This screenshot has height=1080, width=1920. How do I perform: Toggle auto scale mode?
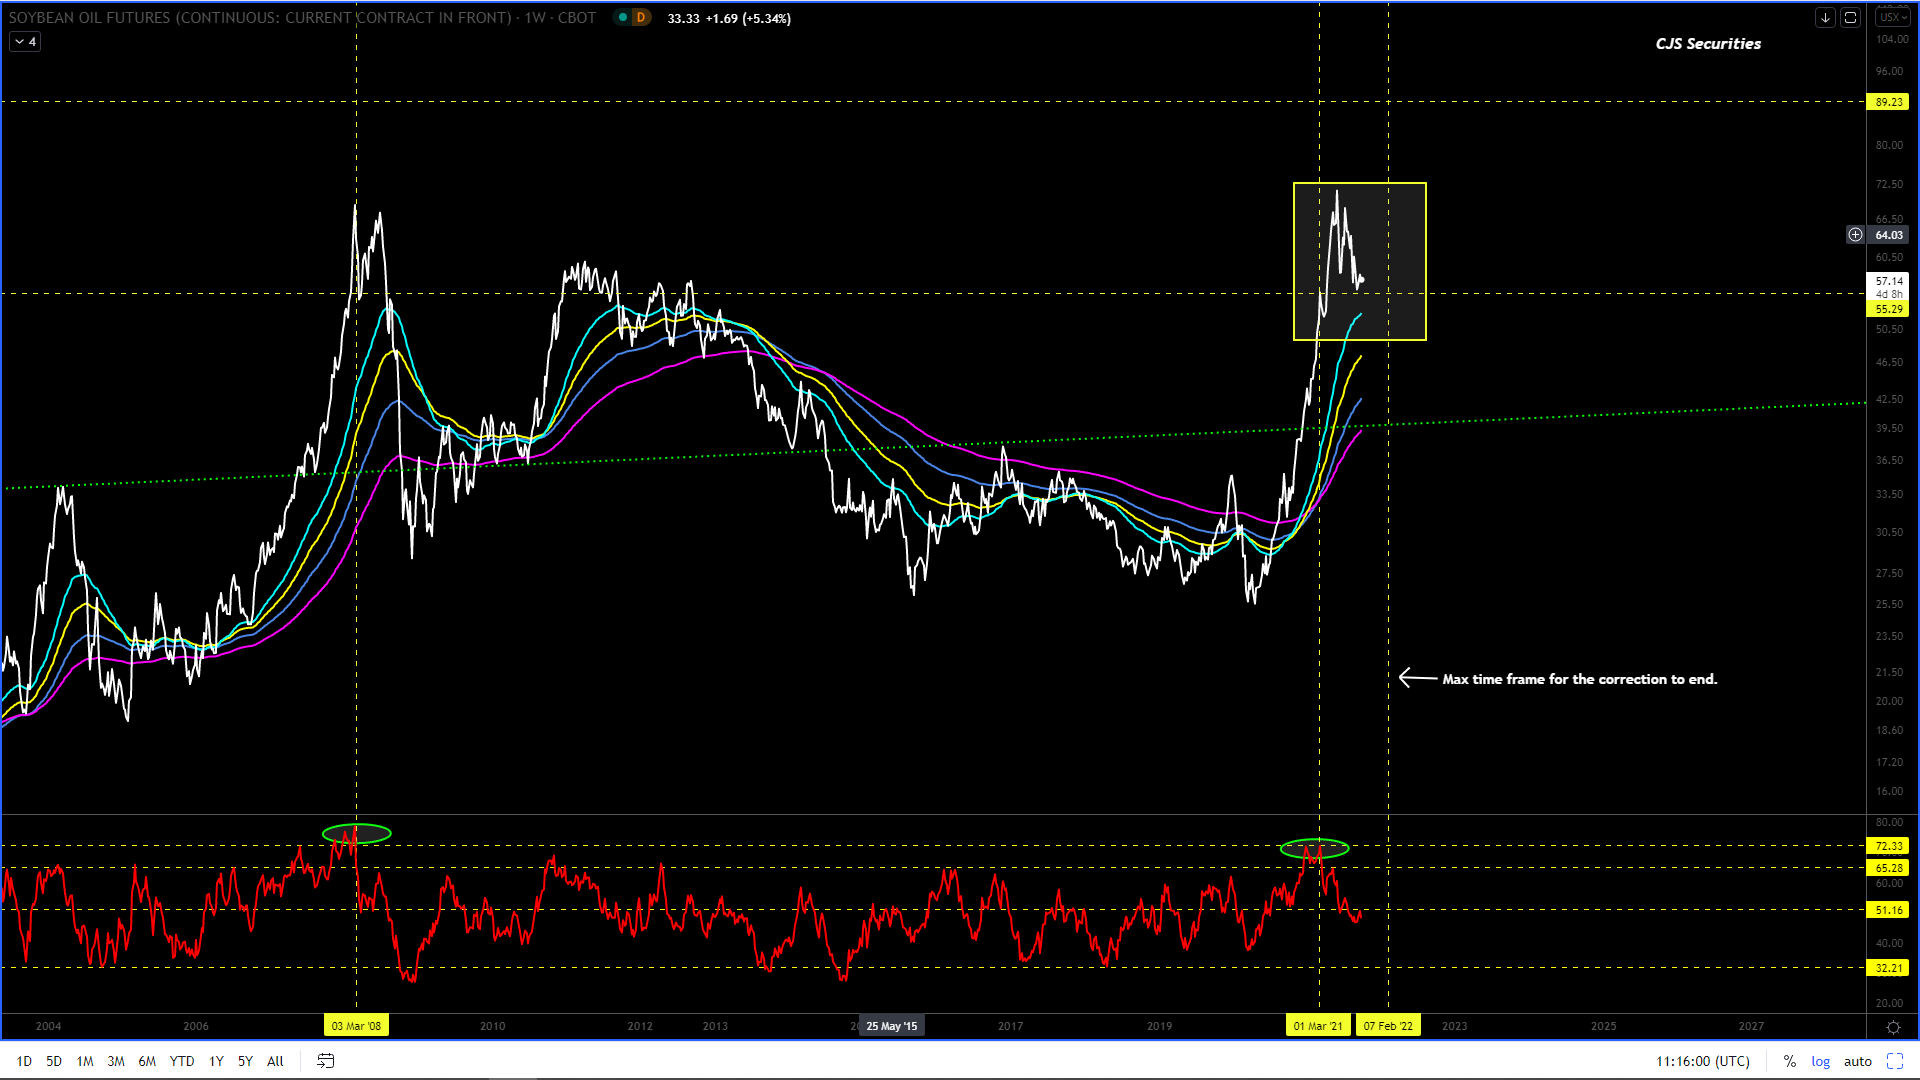coord(1857,1061)
